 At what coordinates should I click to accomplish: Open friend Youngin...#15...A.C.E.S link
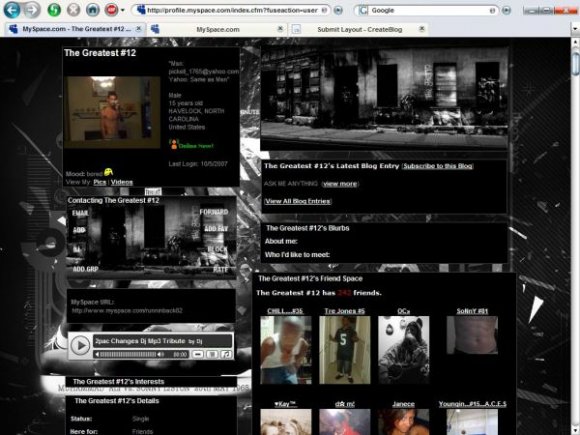[x=472, y=404]
